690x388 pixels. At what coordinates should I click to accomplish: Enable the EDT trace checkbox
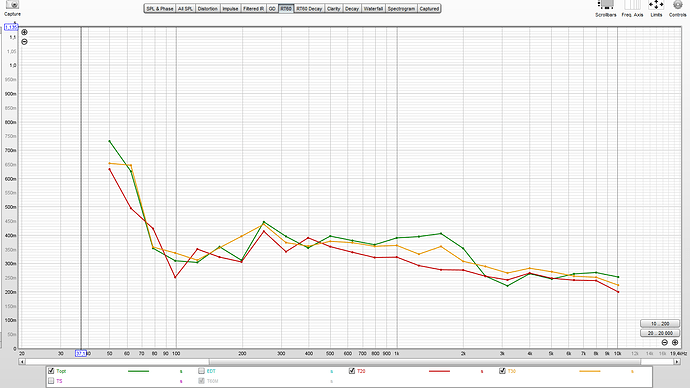pyautogui.click(x=202, y=371)
